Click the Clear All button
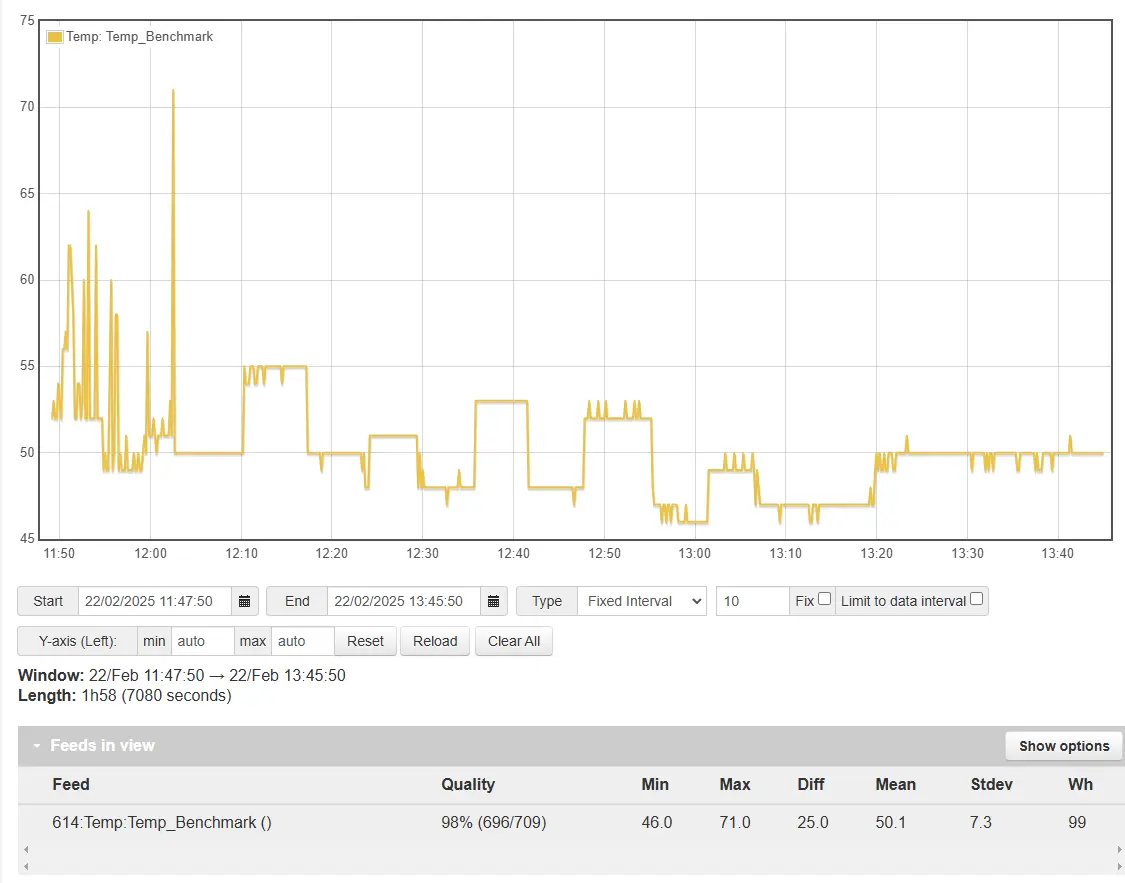 [514, 641]
